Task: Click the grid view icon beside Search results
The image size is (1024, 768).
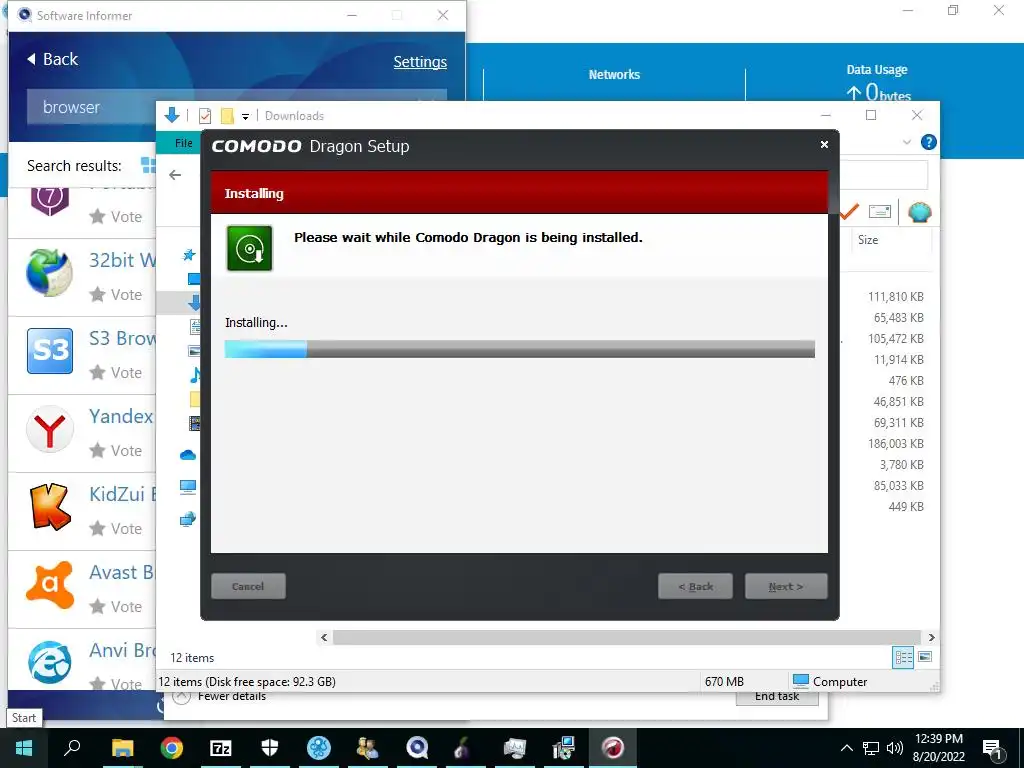Action: (149, 165)
